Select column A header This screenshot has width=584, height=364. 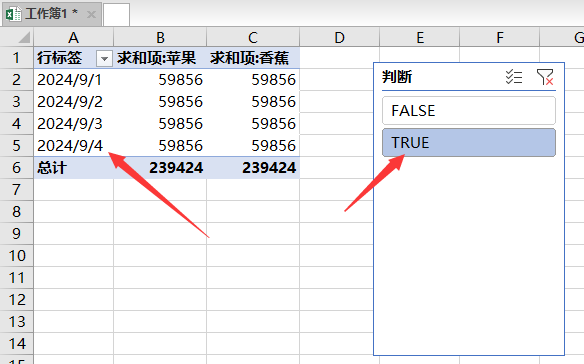tap(73, 37)
